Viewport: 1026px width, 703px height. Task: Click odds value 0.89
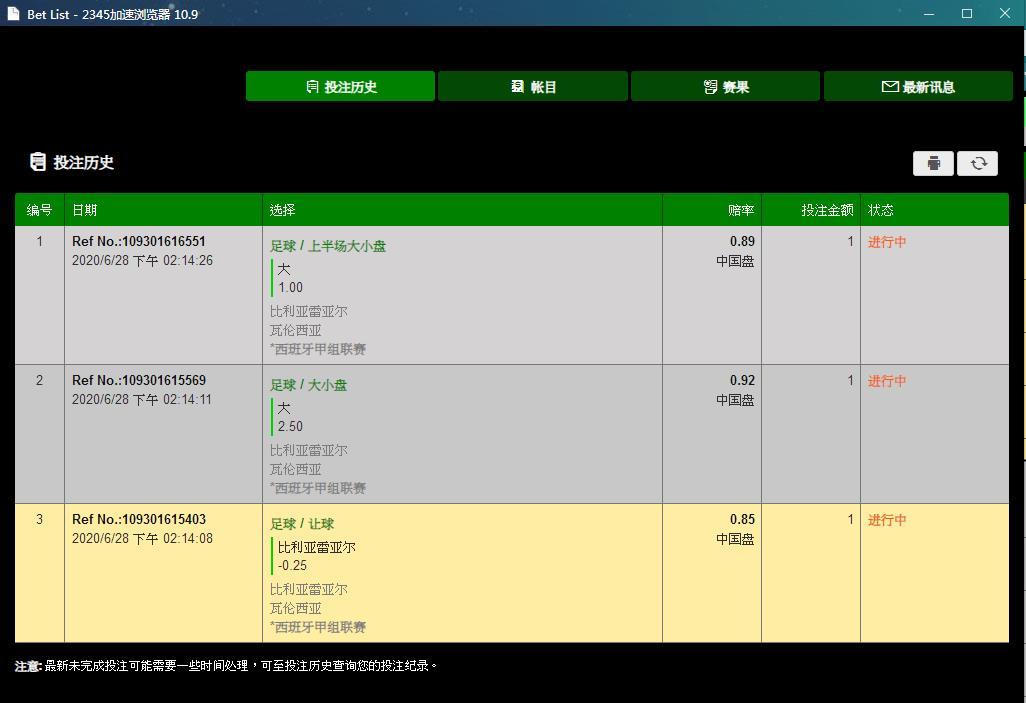coord(742,242)
